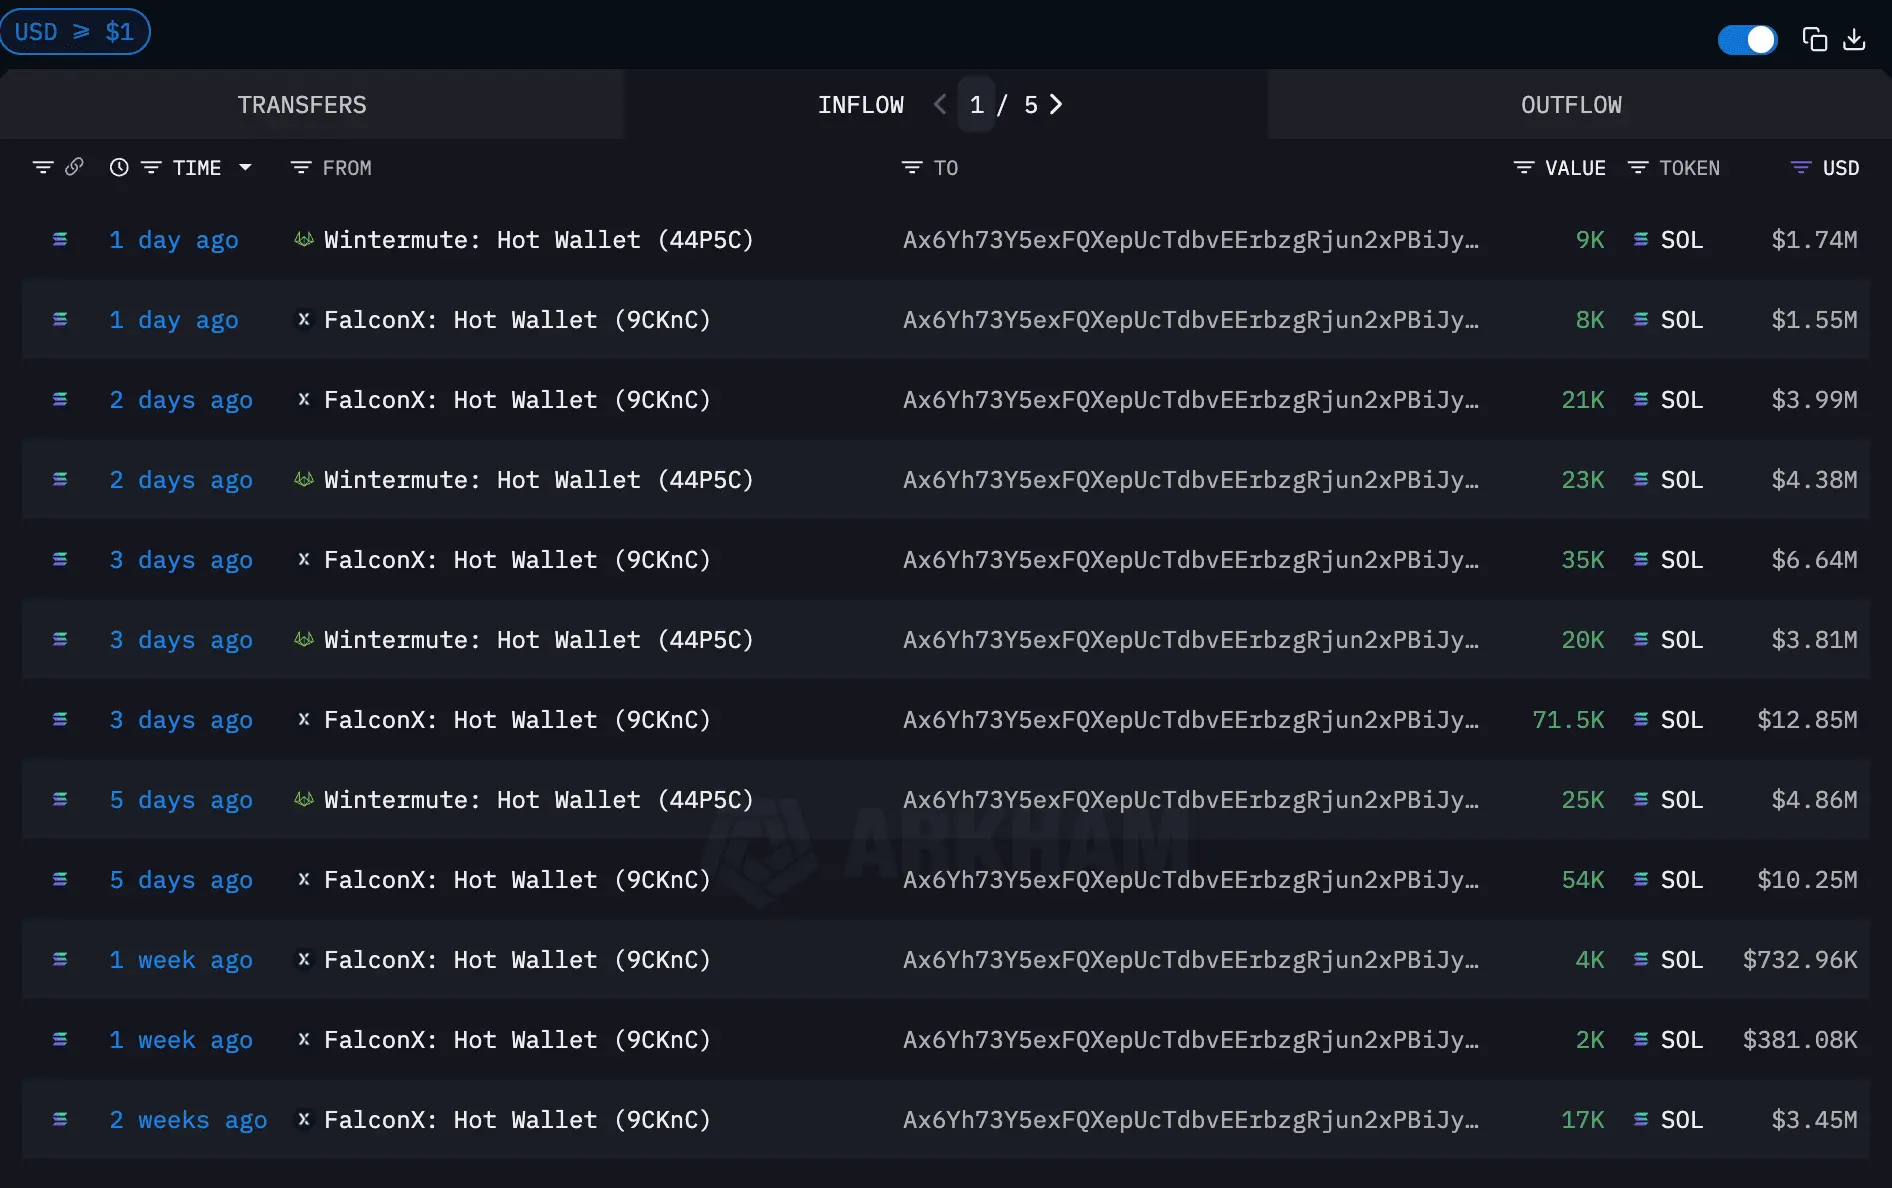
Task: Click the FalconX logo in the $1.55M row
Action: pos(304,319)
